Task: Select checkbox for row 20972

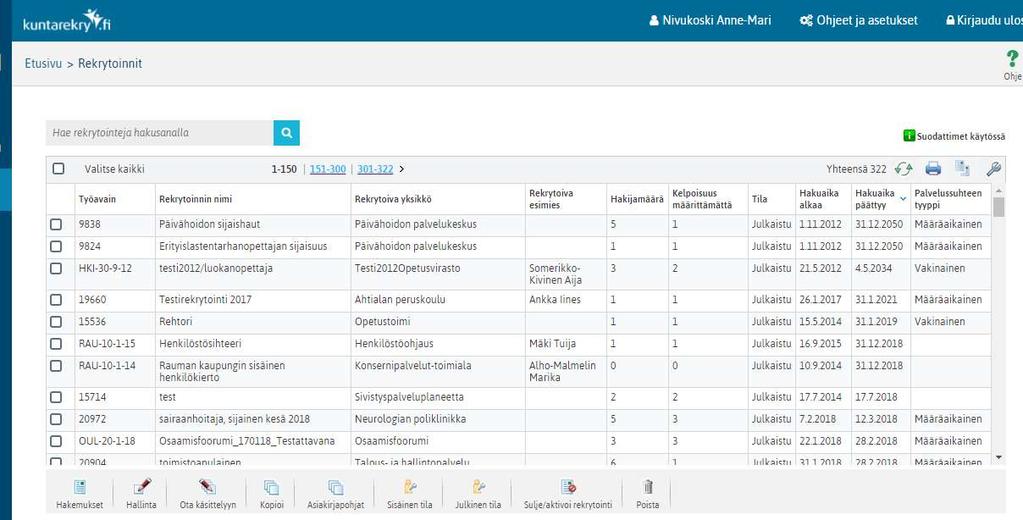Action: click(56, 420)
